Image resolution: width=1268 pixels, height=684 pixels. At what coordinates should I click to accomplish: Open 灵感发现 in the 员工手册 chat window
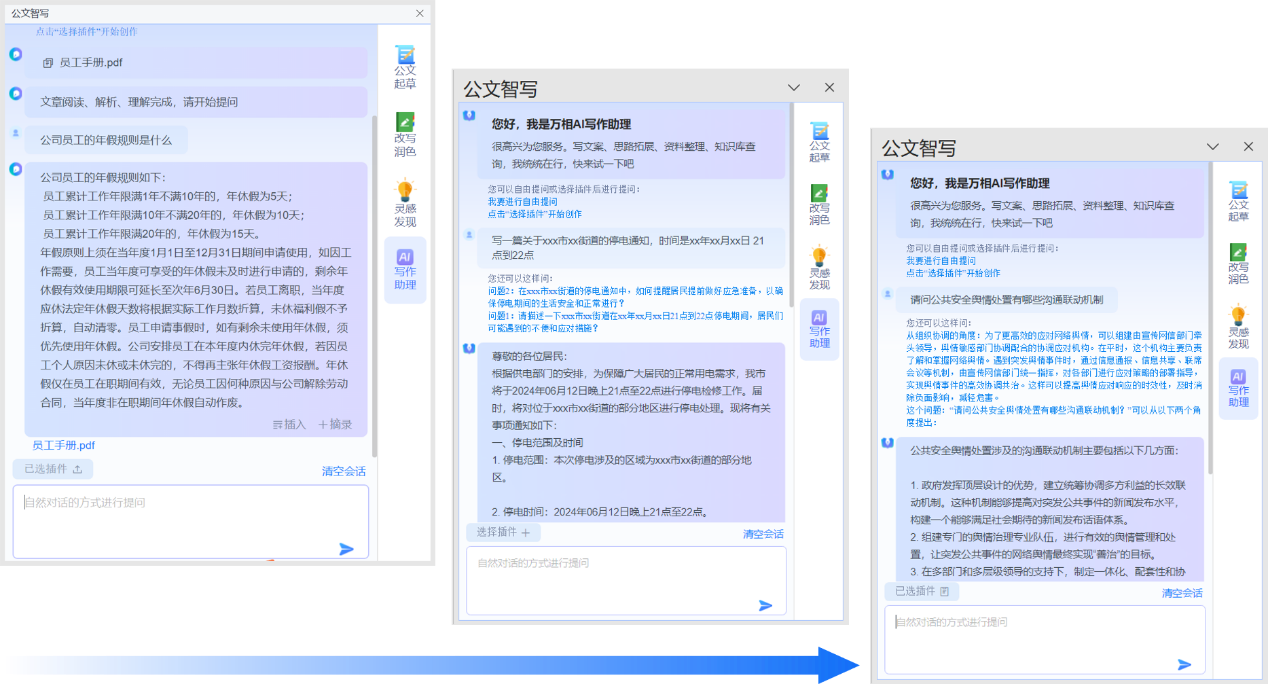coord(405,203)
